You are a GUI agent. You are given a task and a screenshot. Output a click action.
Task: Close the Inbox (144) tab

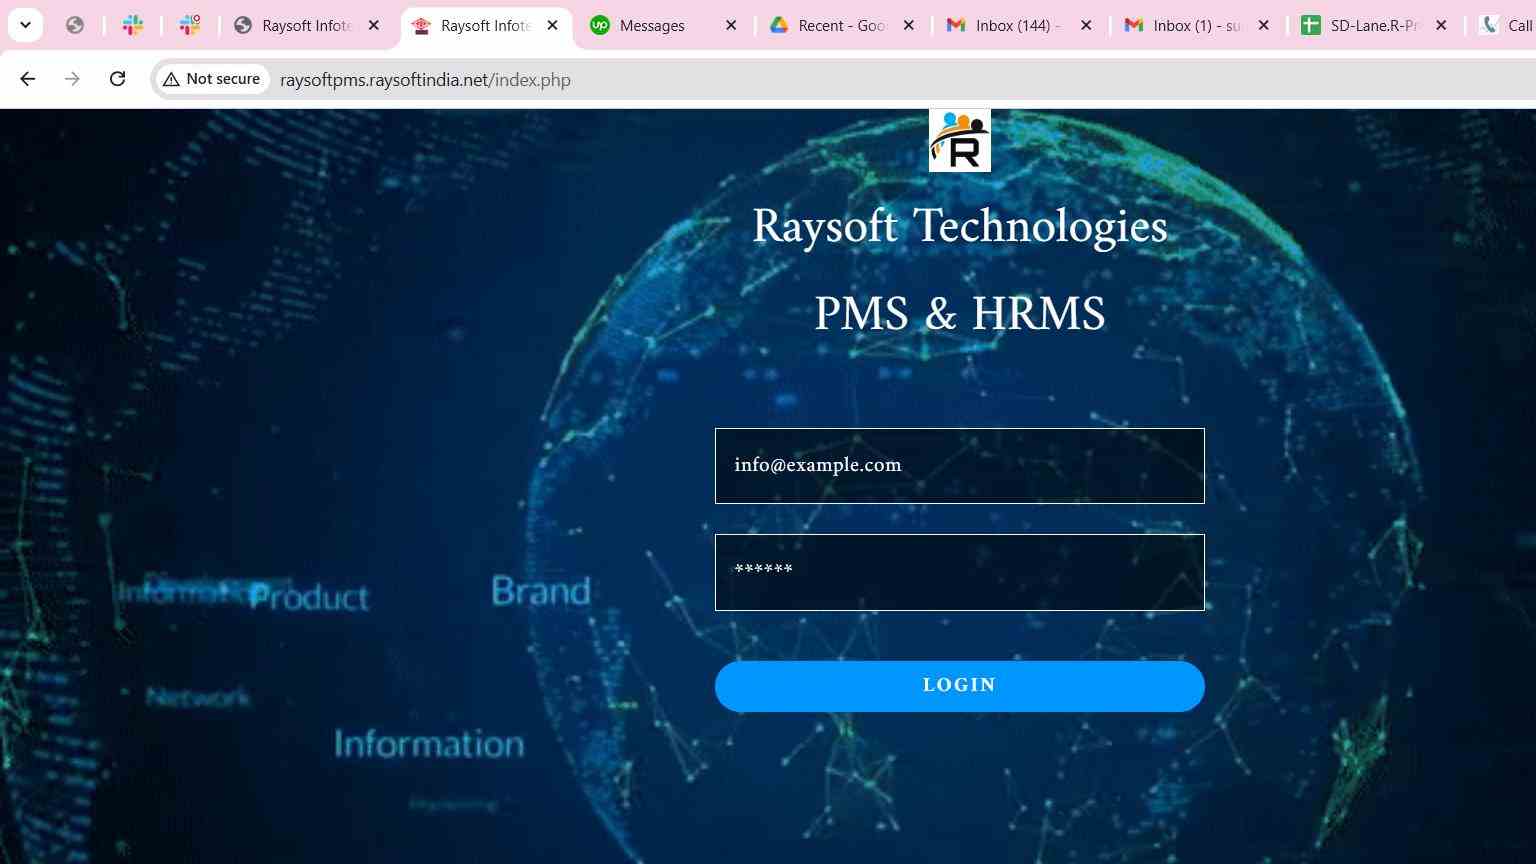pos(1086,25)
